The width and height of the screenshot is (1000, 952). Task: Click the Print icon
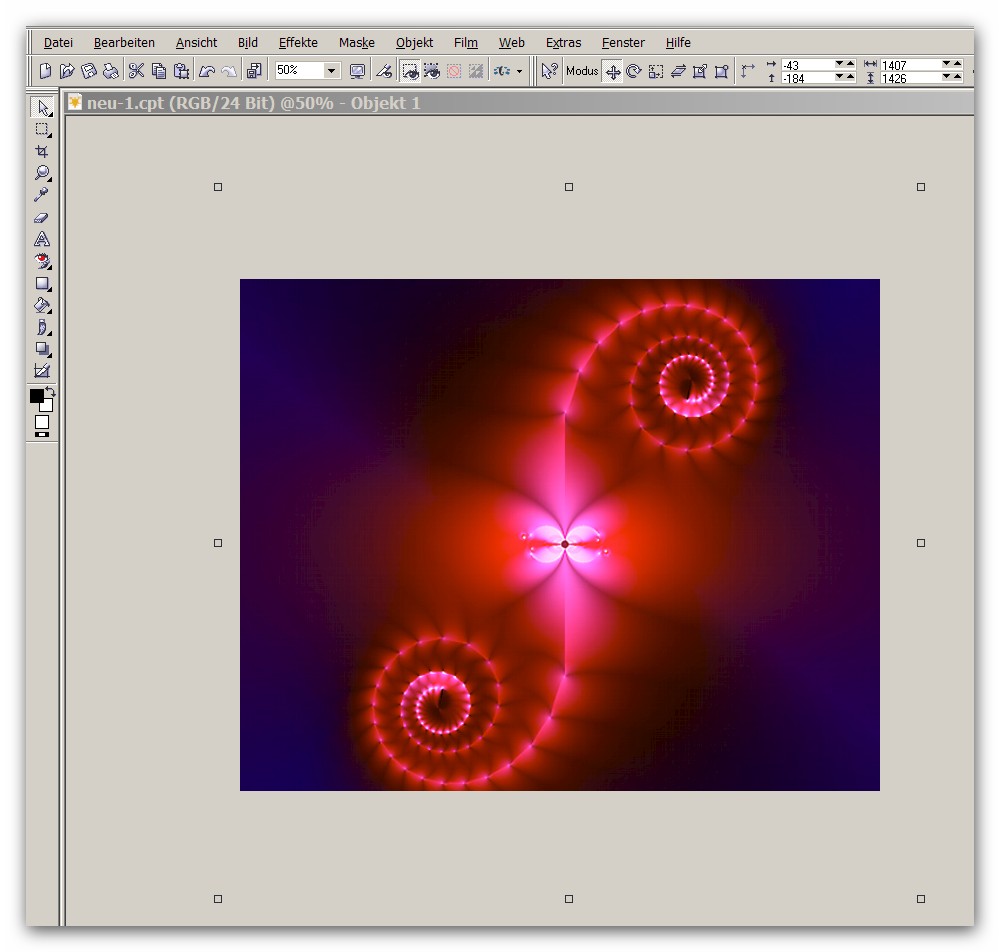[x=111, y=71]
